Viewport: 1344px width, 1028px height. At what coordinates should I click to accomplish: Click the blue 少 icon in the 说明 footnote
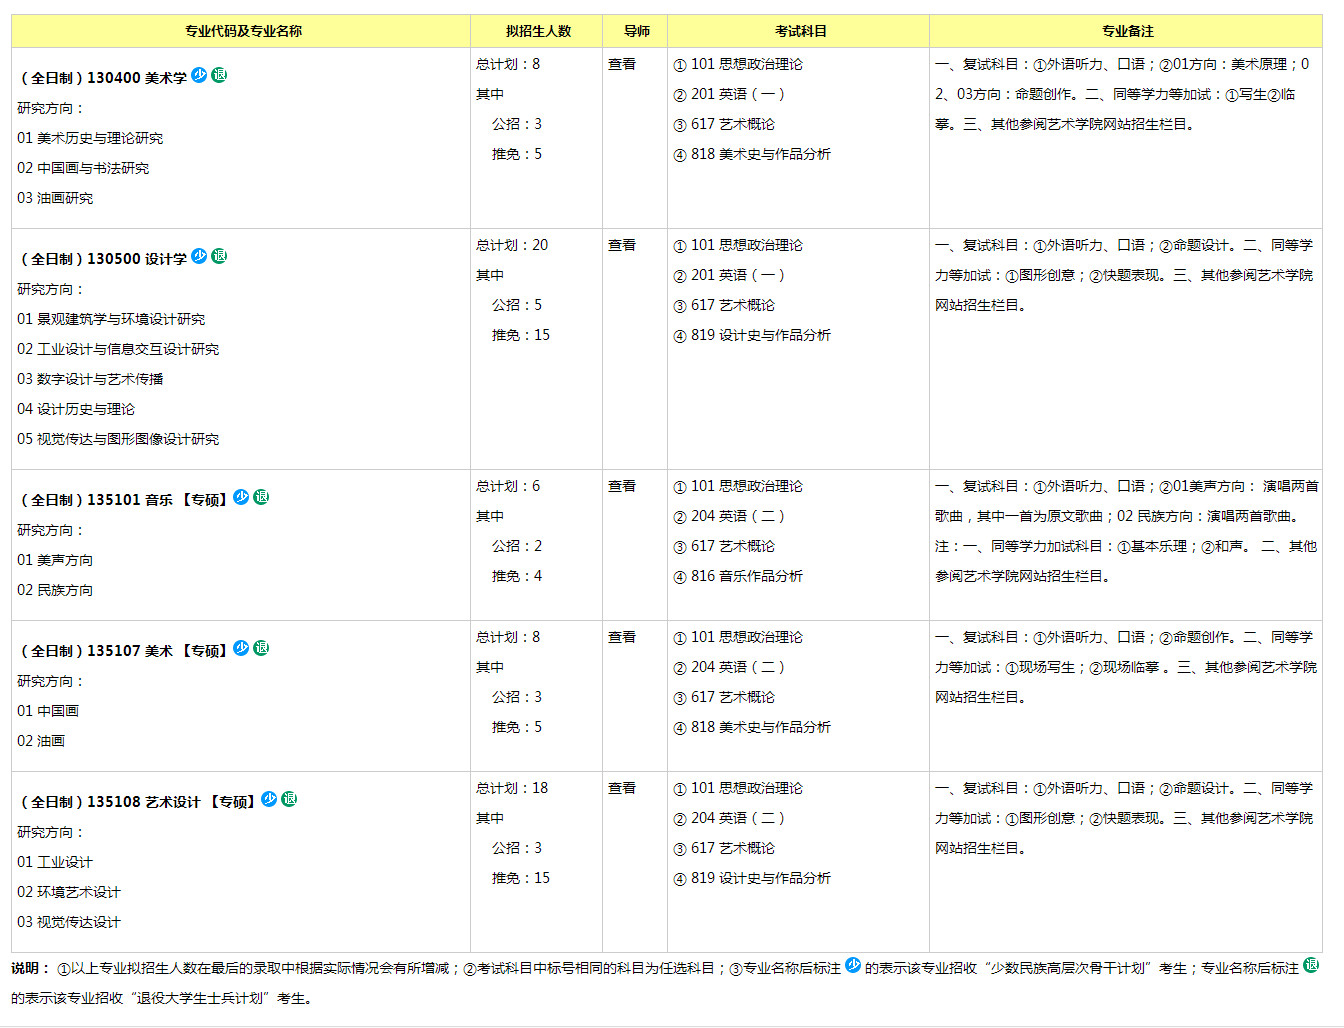coord(853,965)
